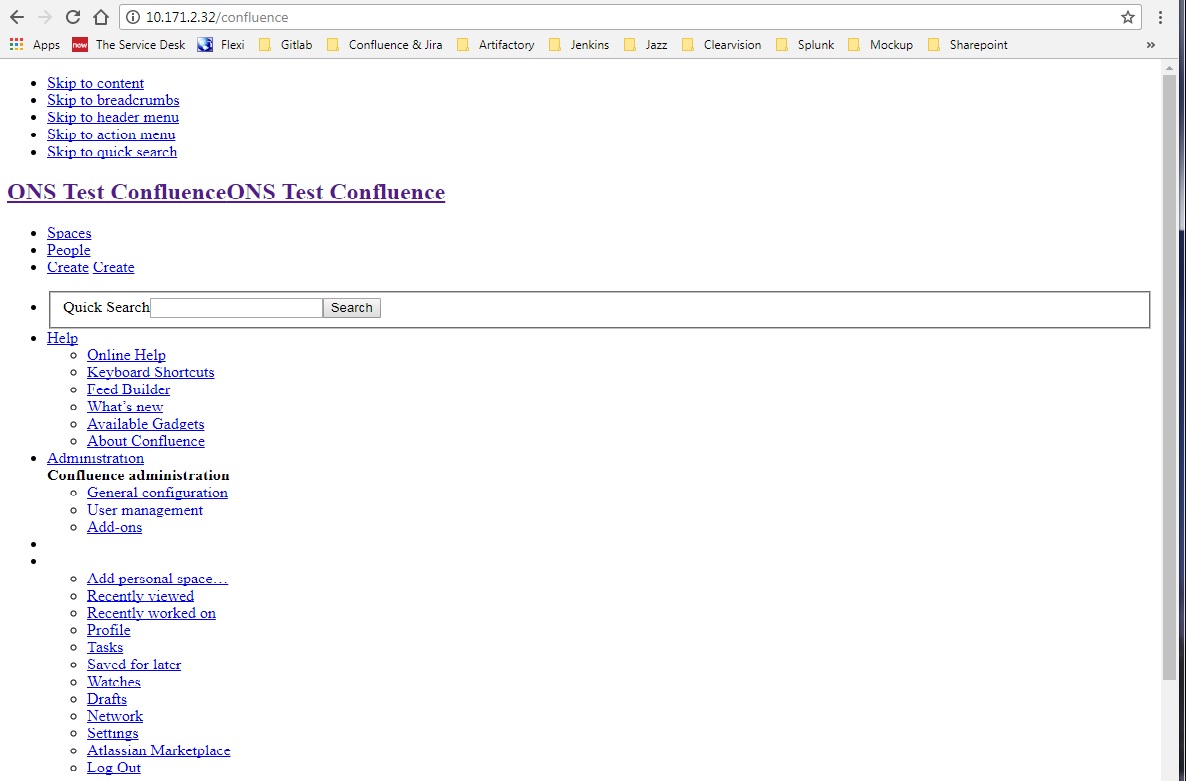The image size is (1186, 781).
Task: Open the browser home page
Action: point(99,17)
